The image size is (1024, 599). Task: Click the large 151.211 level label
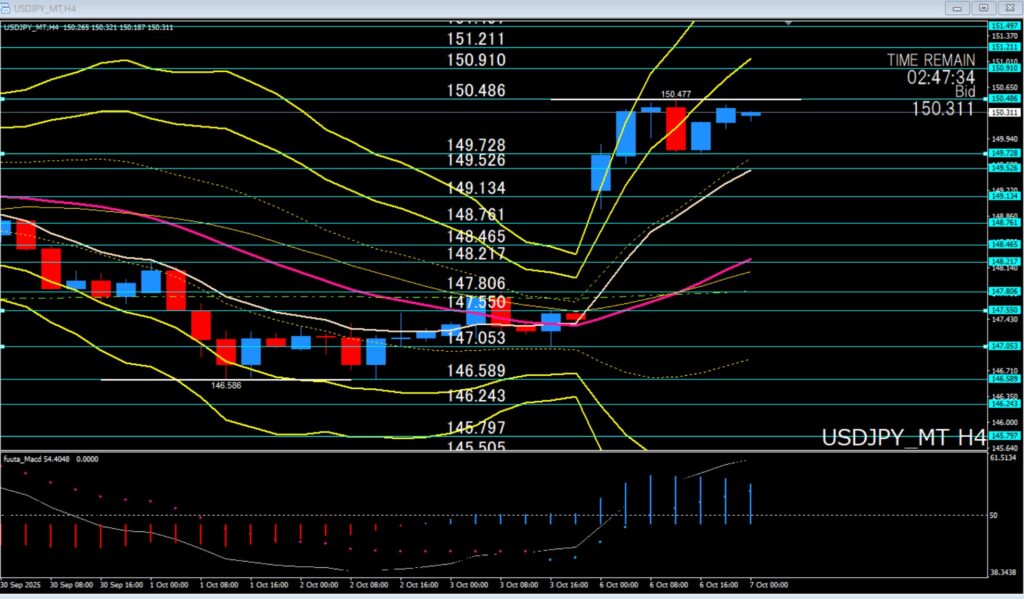pos(477,39)
